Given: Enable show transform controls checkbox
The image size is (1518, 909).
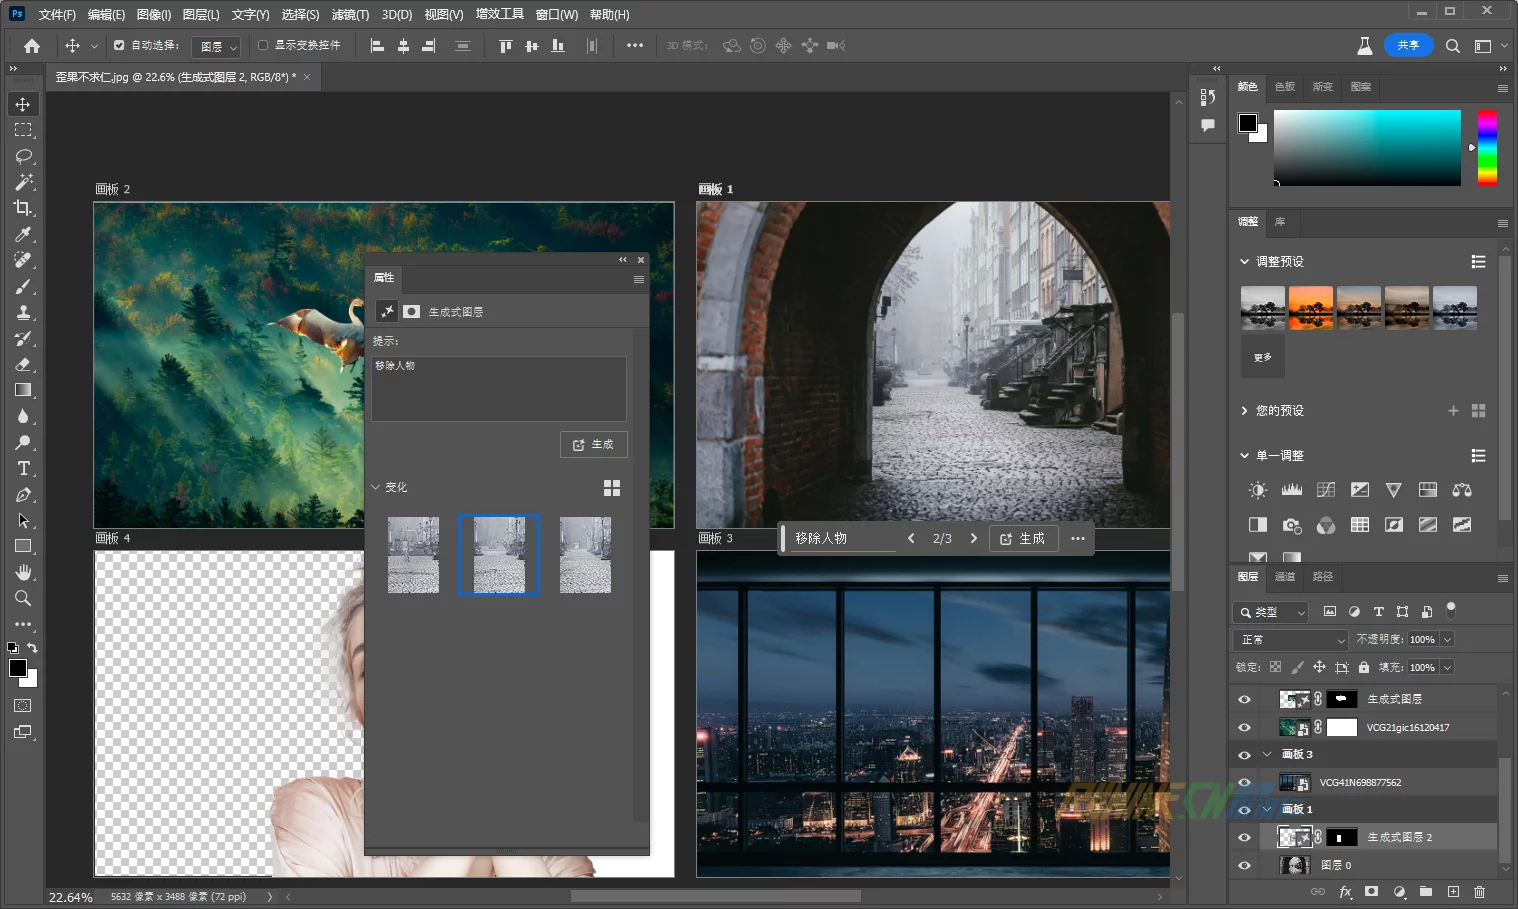Looking at the screenshot, I should (263, 45).
